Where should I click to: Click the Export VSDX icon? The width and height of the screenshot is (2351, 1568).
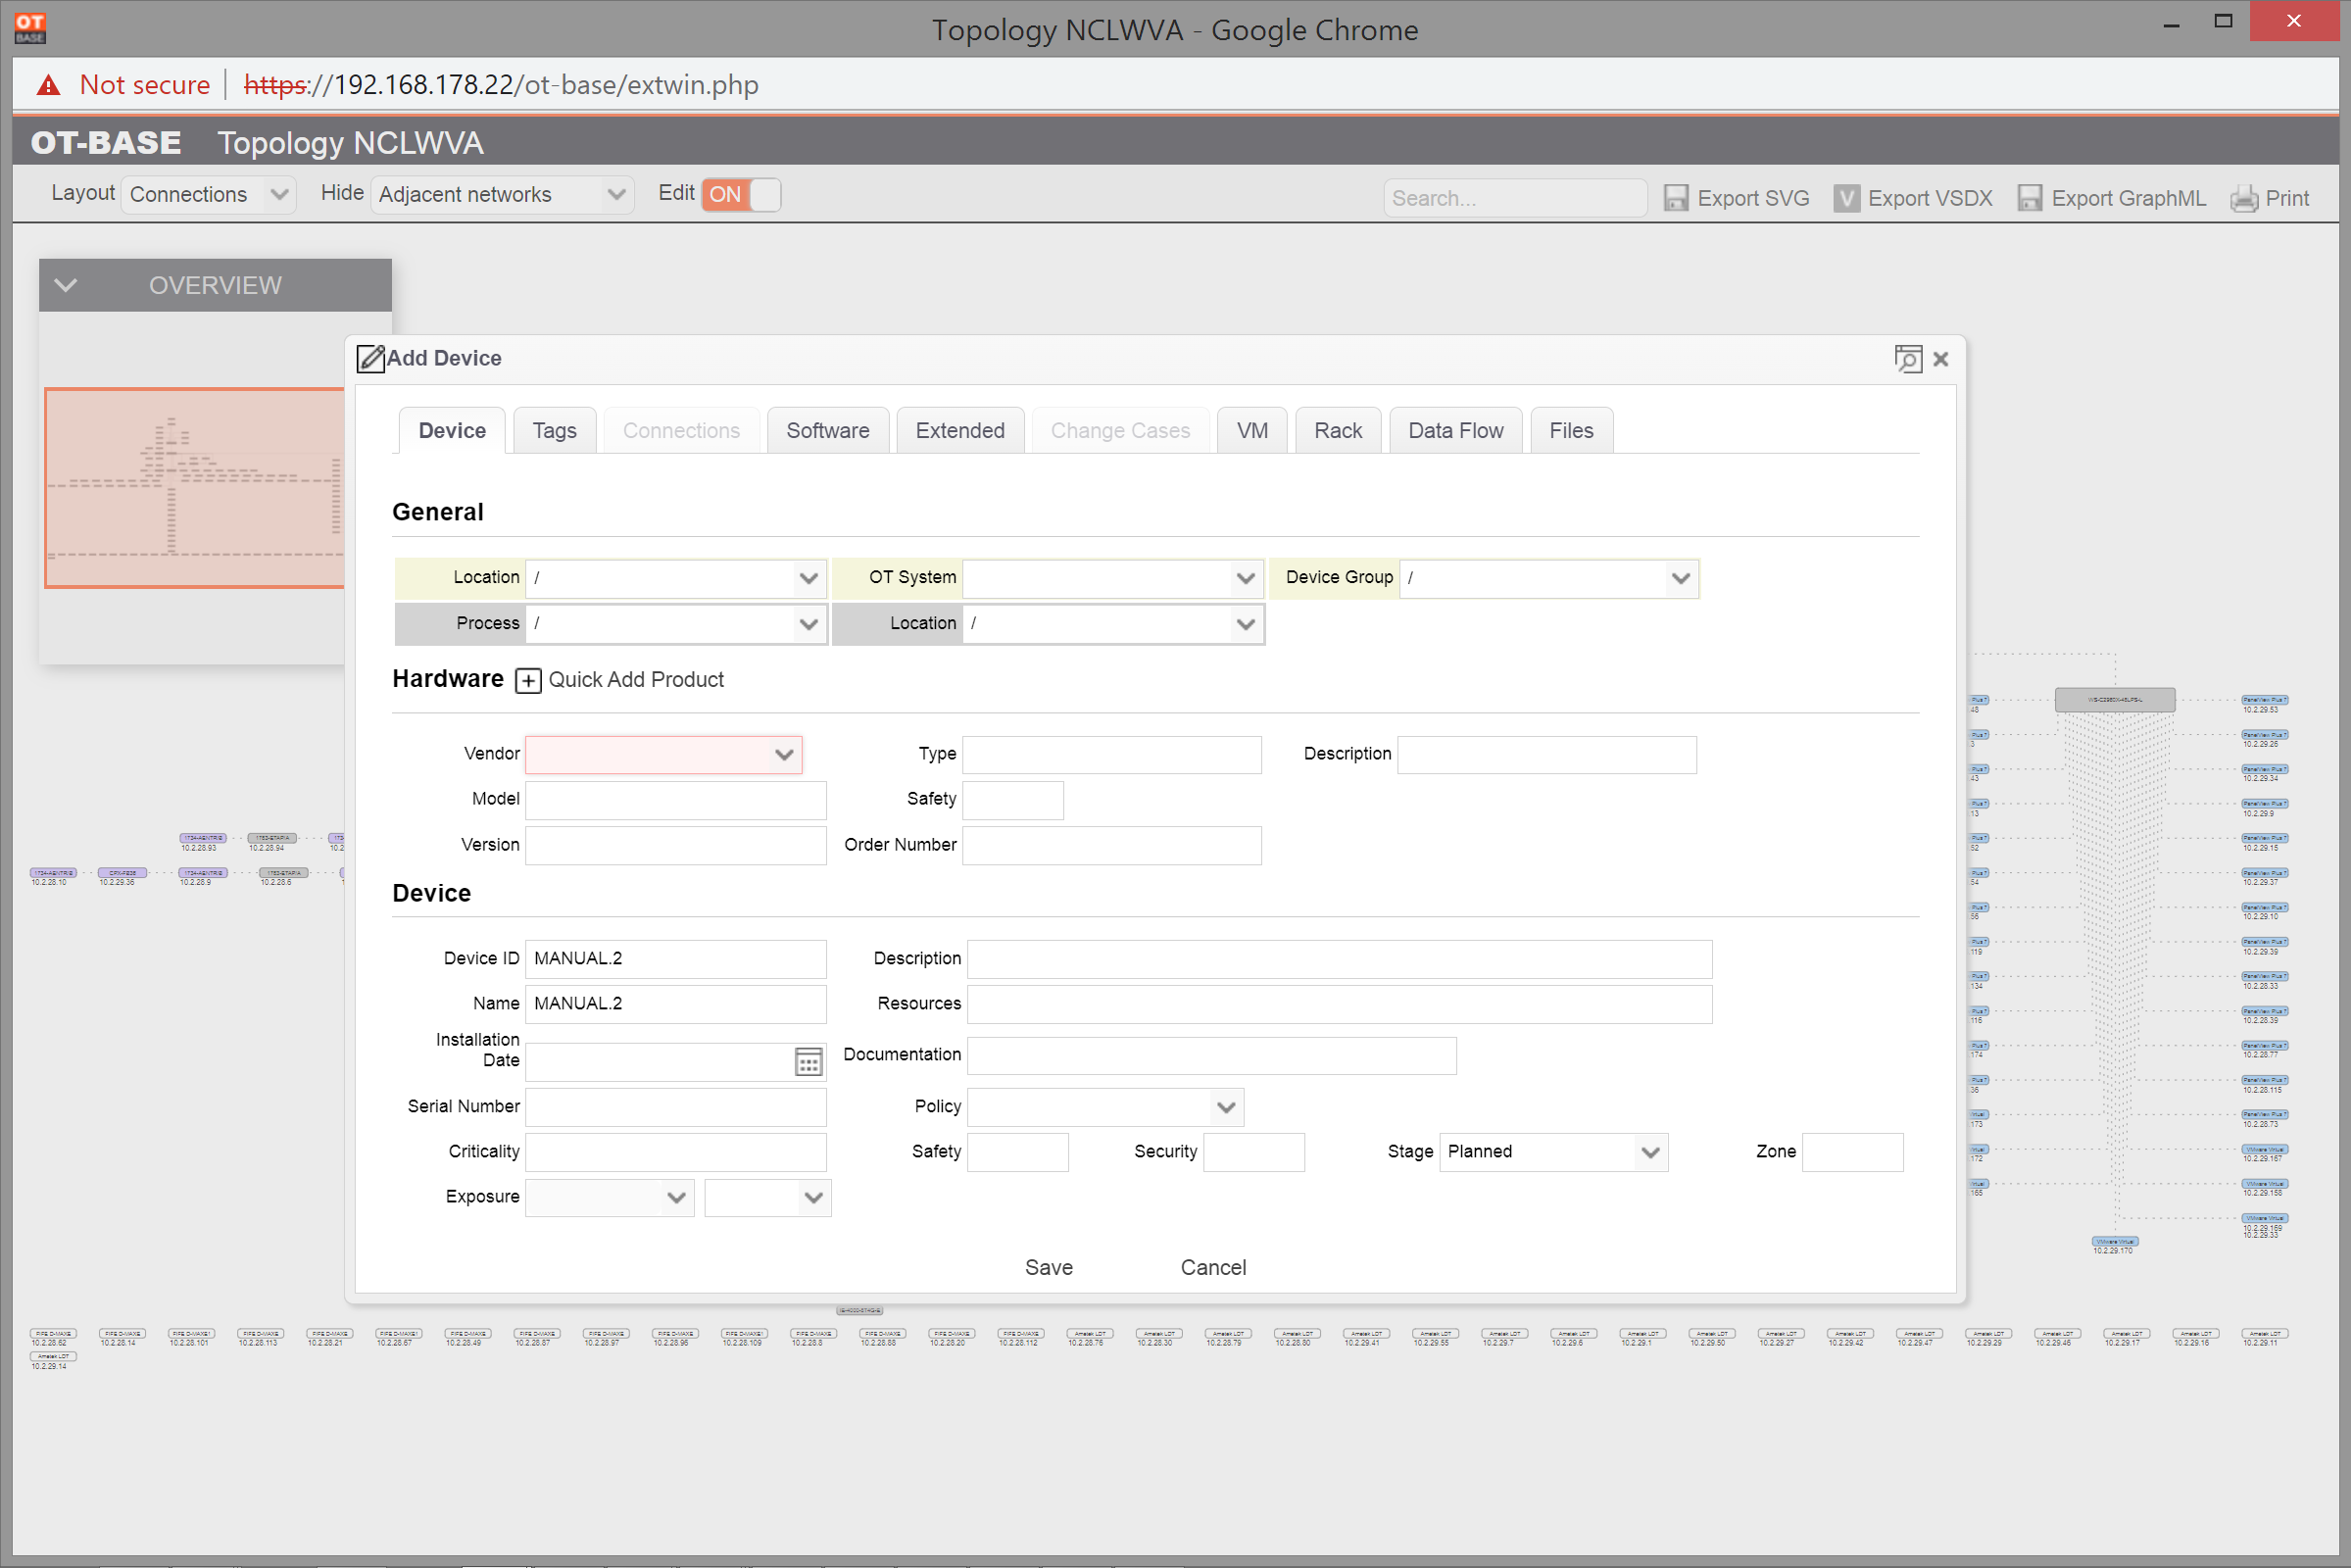coord(1846,198)
